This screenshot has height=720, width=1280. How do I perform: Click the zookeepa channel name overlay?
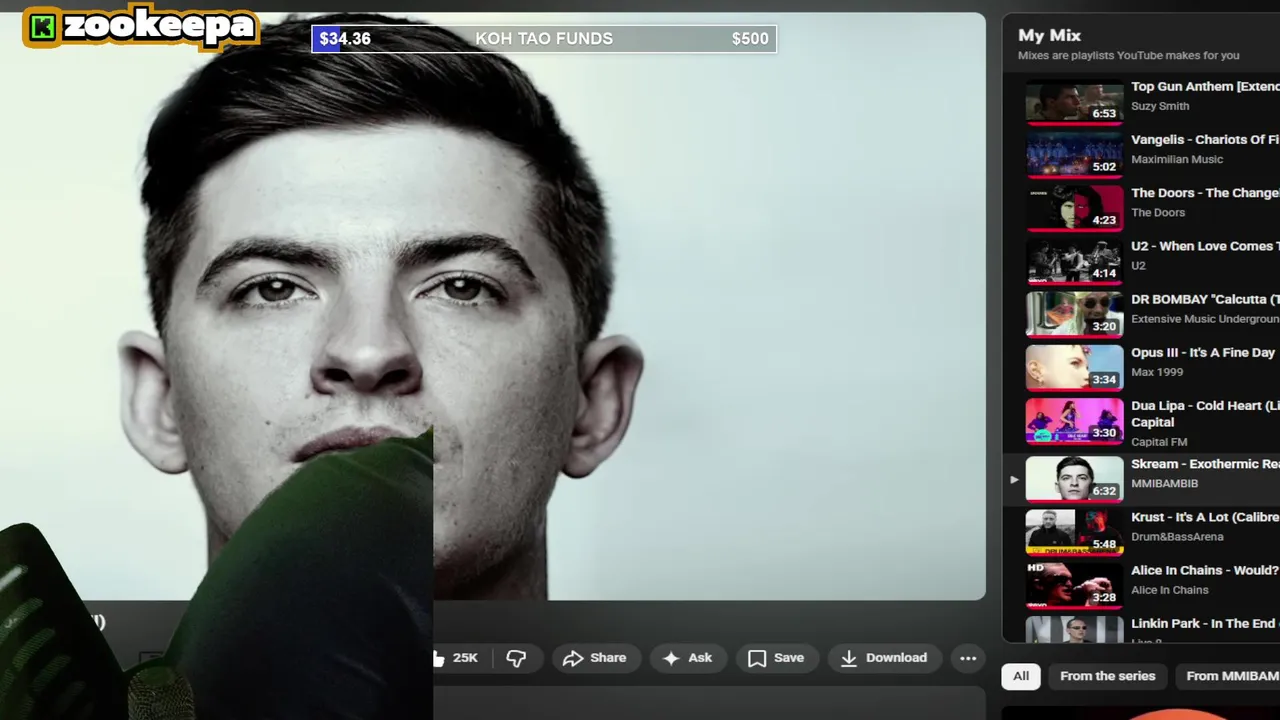(159, 25)
